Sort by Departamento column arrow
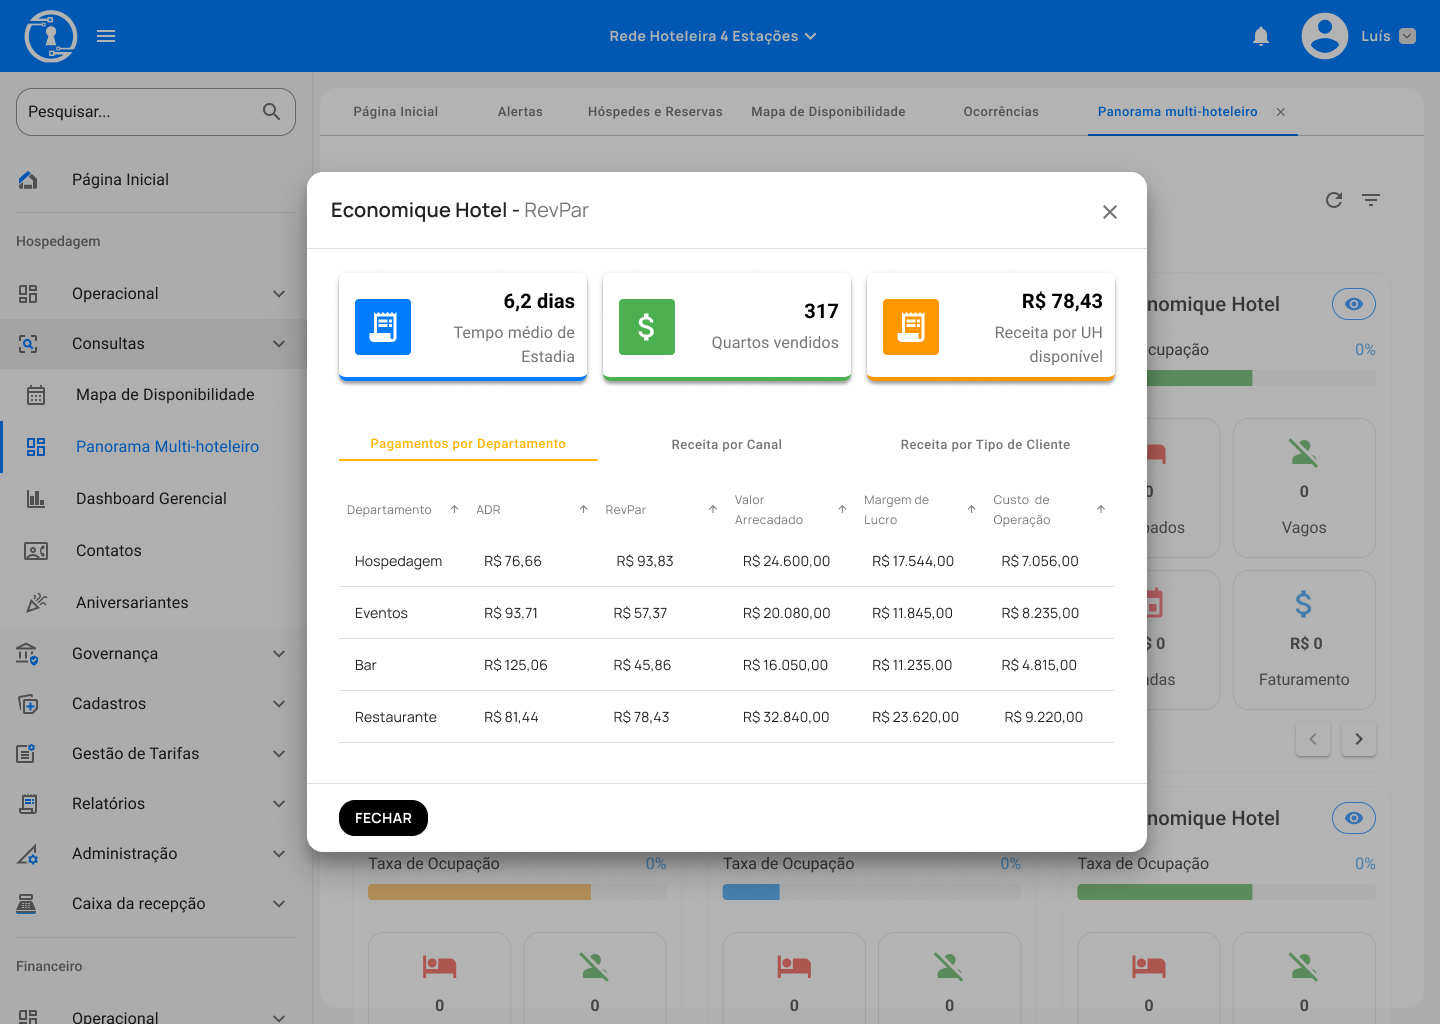 (x=454, y=509)
